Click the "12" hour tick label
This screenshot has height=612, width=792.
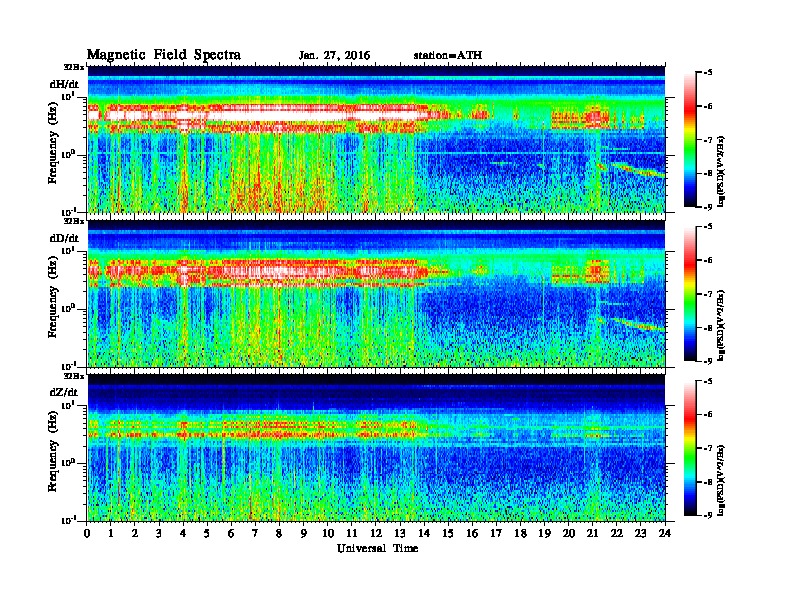[x=376, y=533]
